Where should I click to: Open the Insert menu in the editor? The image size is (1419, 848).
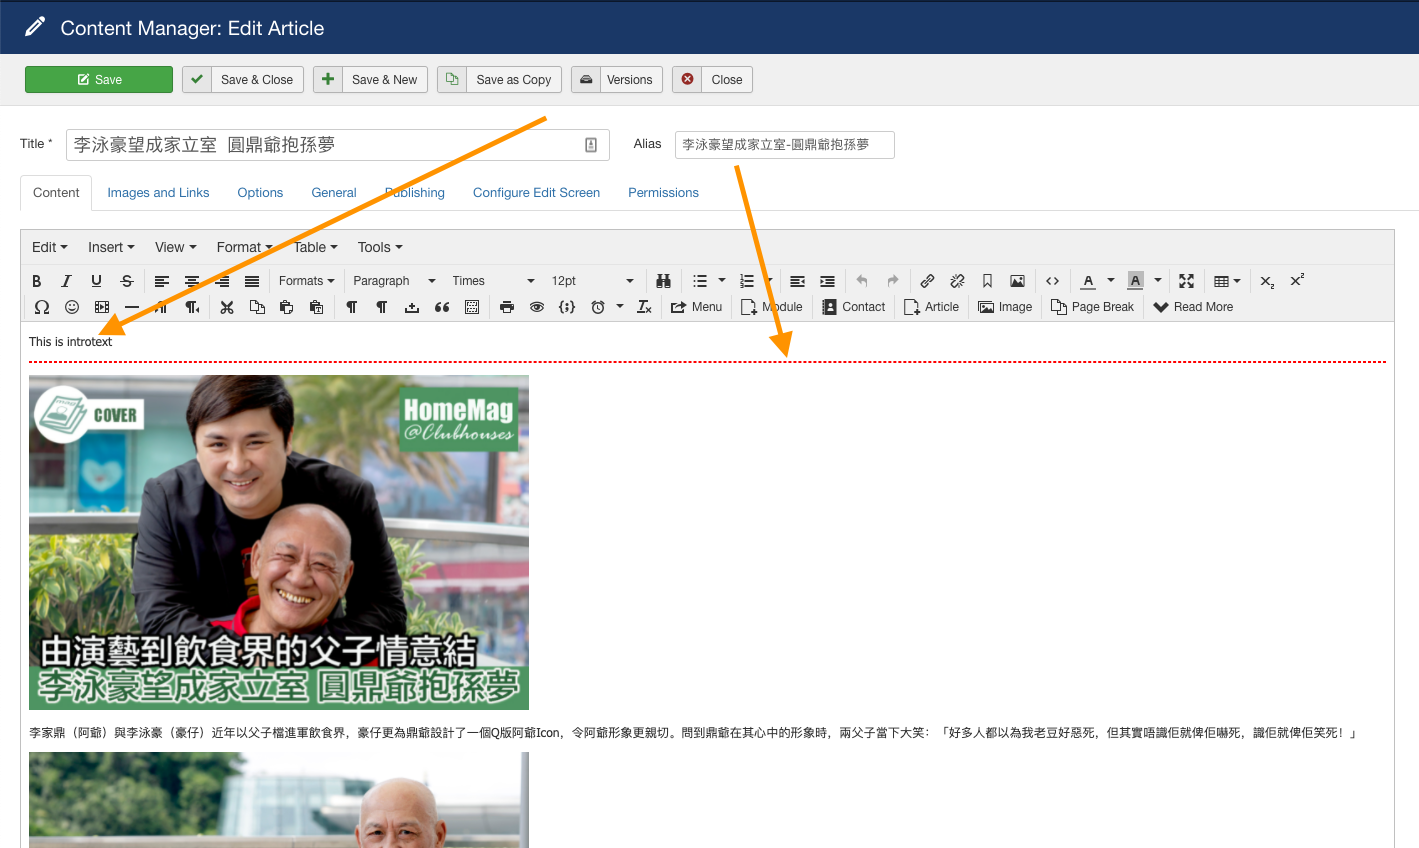[110, 247]
